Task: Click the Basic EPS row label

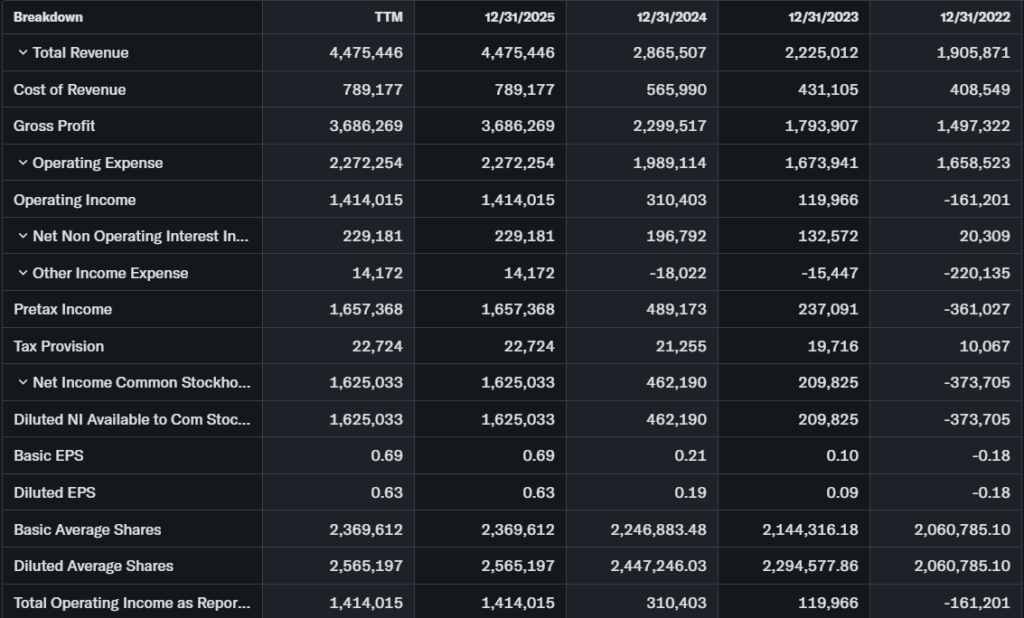Action: (49, 456)
